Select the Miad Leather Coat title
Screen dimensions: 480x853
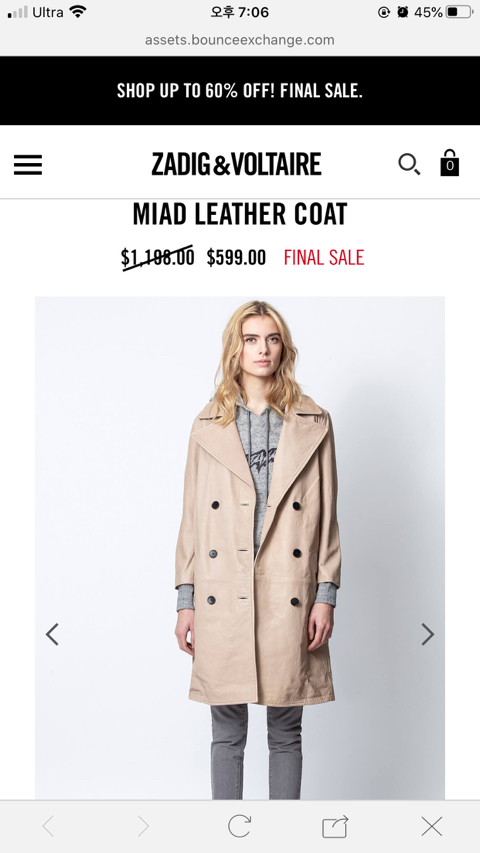[x=240, y=214]
